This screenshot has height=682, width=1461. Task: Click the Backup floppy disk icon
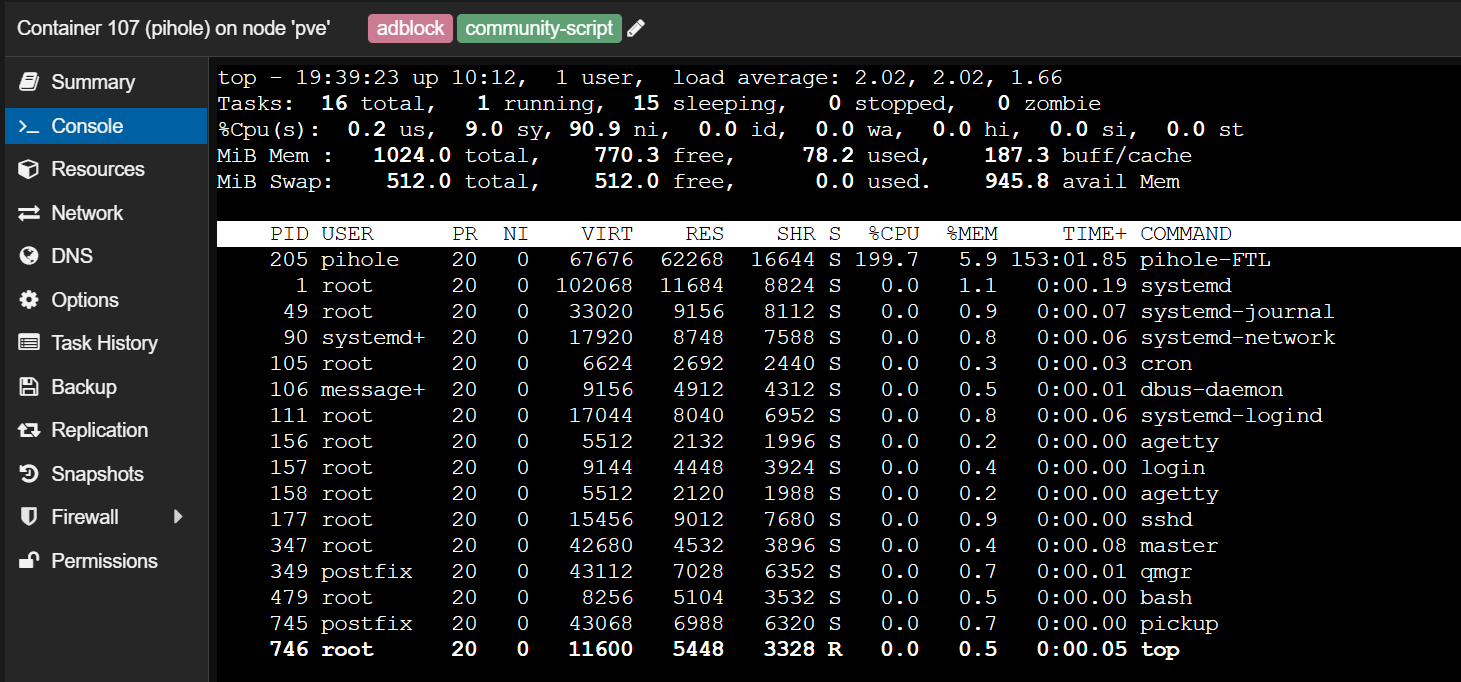click(x=29, y=387)
